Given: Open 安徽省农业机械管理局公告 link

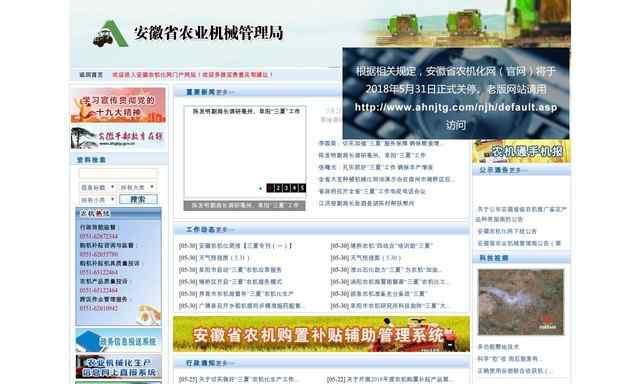Looking at the screenshot, I should tap(519, 244).
